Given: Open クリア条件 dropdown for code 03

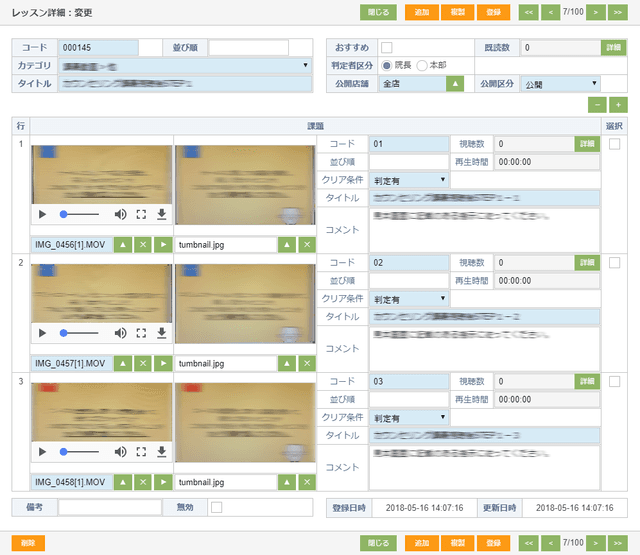Looking at the screenshot, I should click(409, 417).
